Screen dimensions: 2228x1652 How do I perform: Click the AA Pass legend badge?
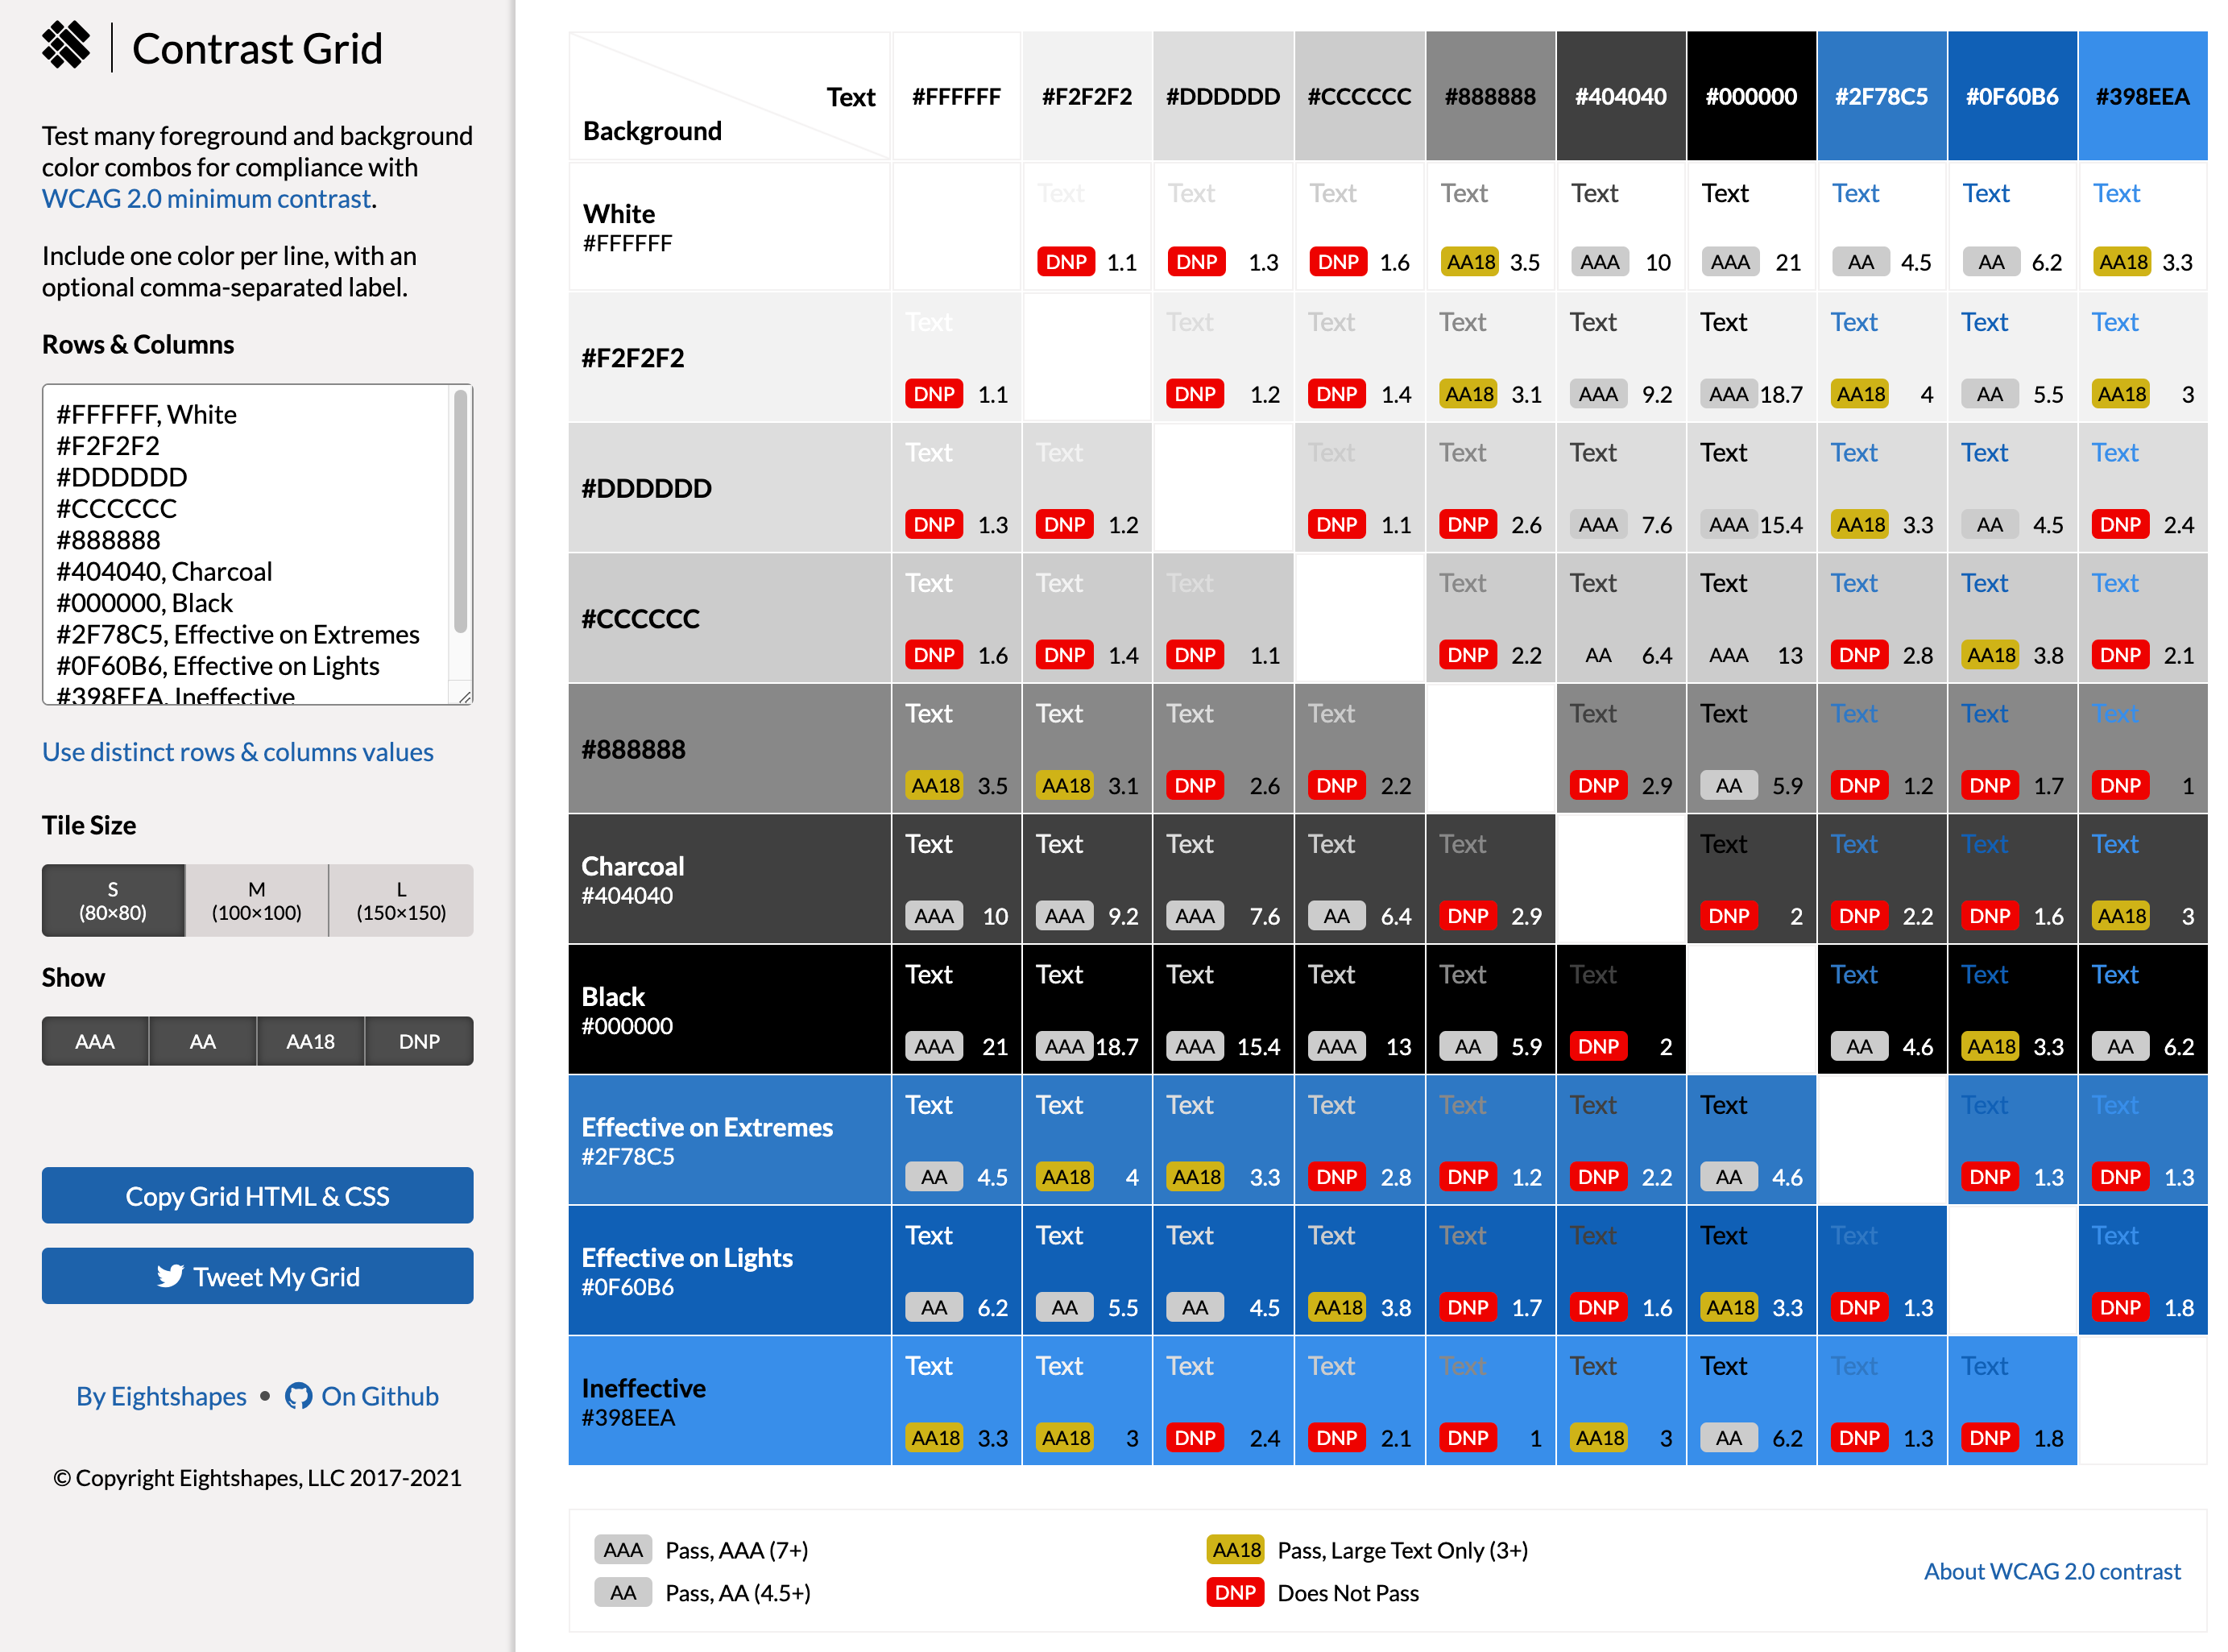coord(622,1592)
